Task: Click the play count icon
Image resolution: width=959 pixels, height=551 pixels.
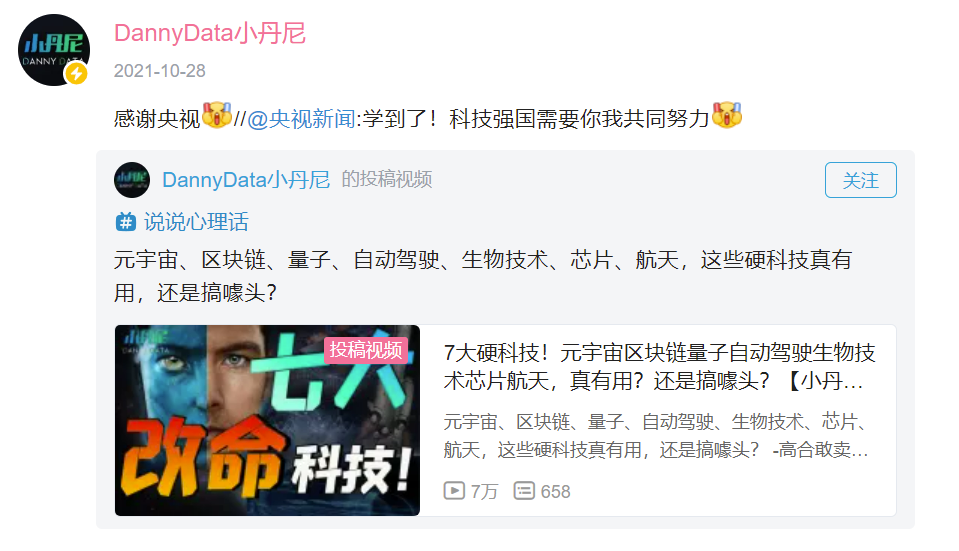Action: click(454, 490)
